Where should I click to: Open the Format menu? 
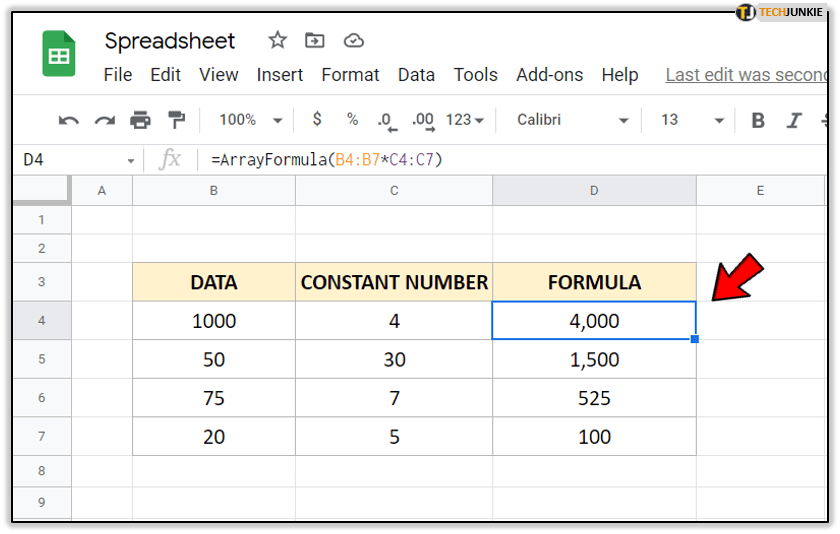click(x=350, y=75)
